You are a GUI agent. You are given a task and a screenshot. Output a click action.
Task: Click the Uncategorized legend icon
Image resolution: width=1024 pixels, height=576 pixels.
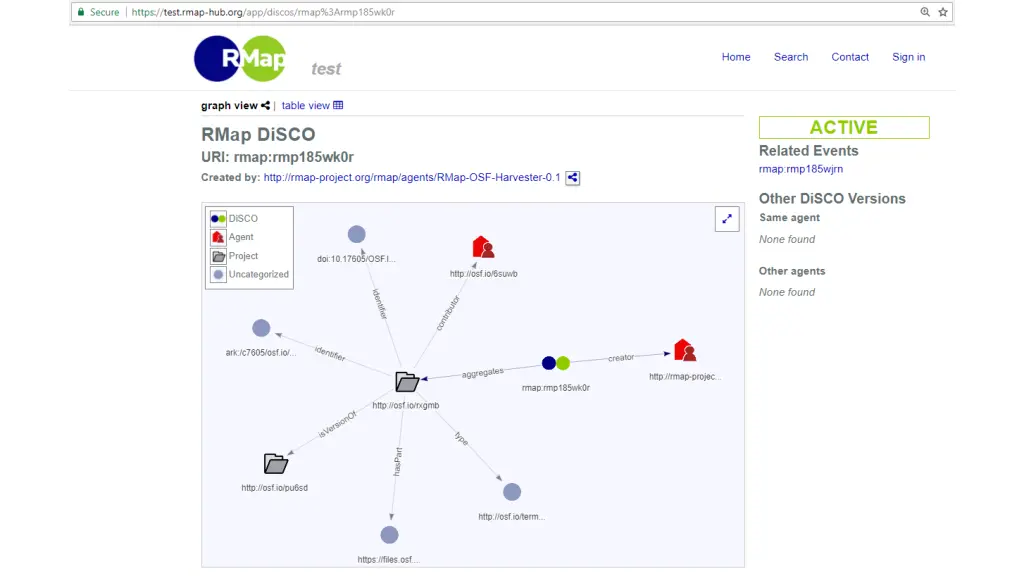218,274
